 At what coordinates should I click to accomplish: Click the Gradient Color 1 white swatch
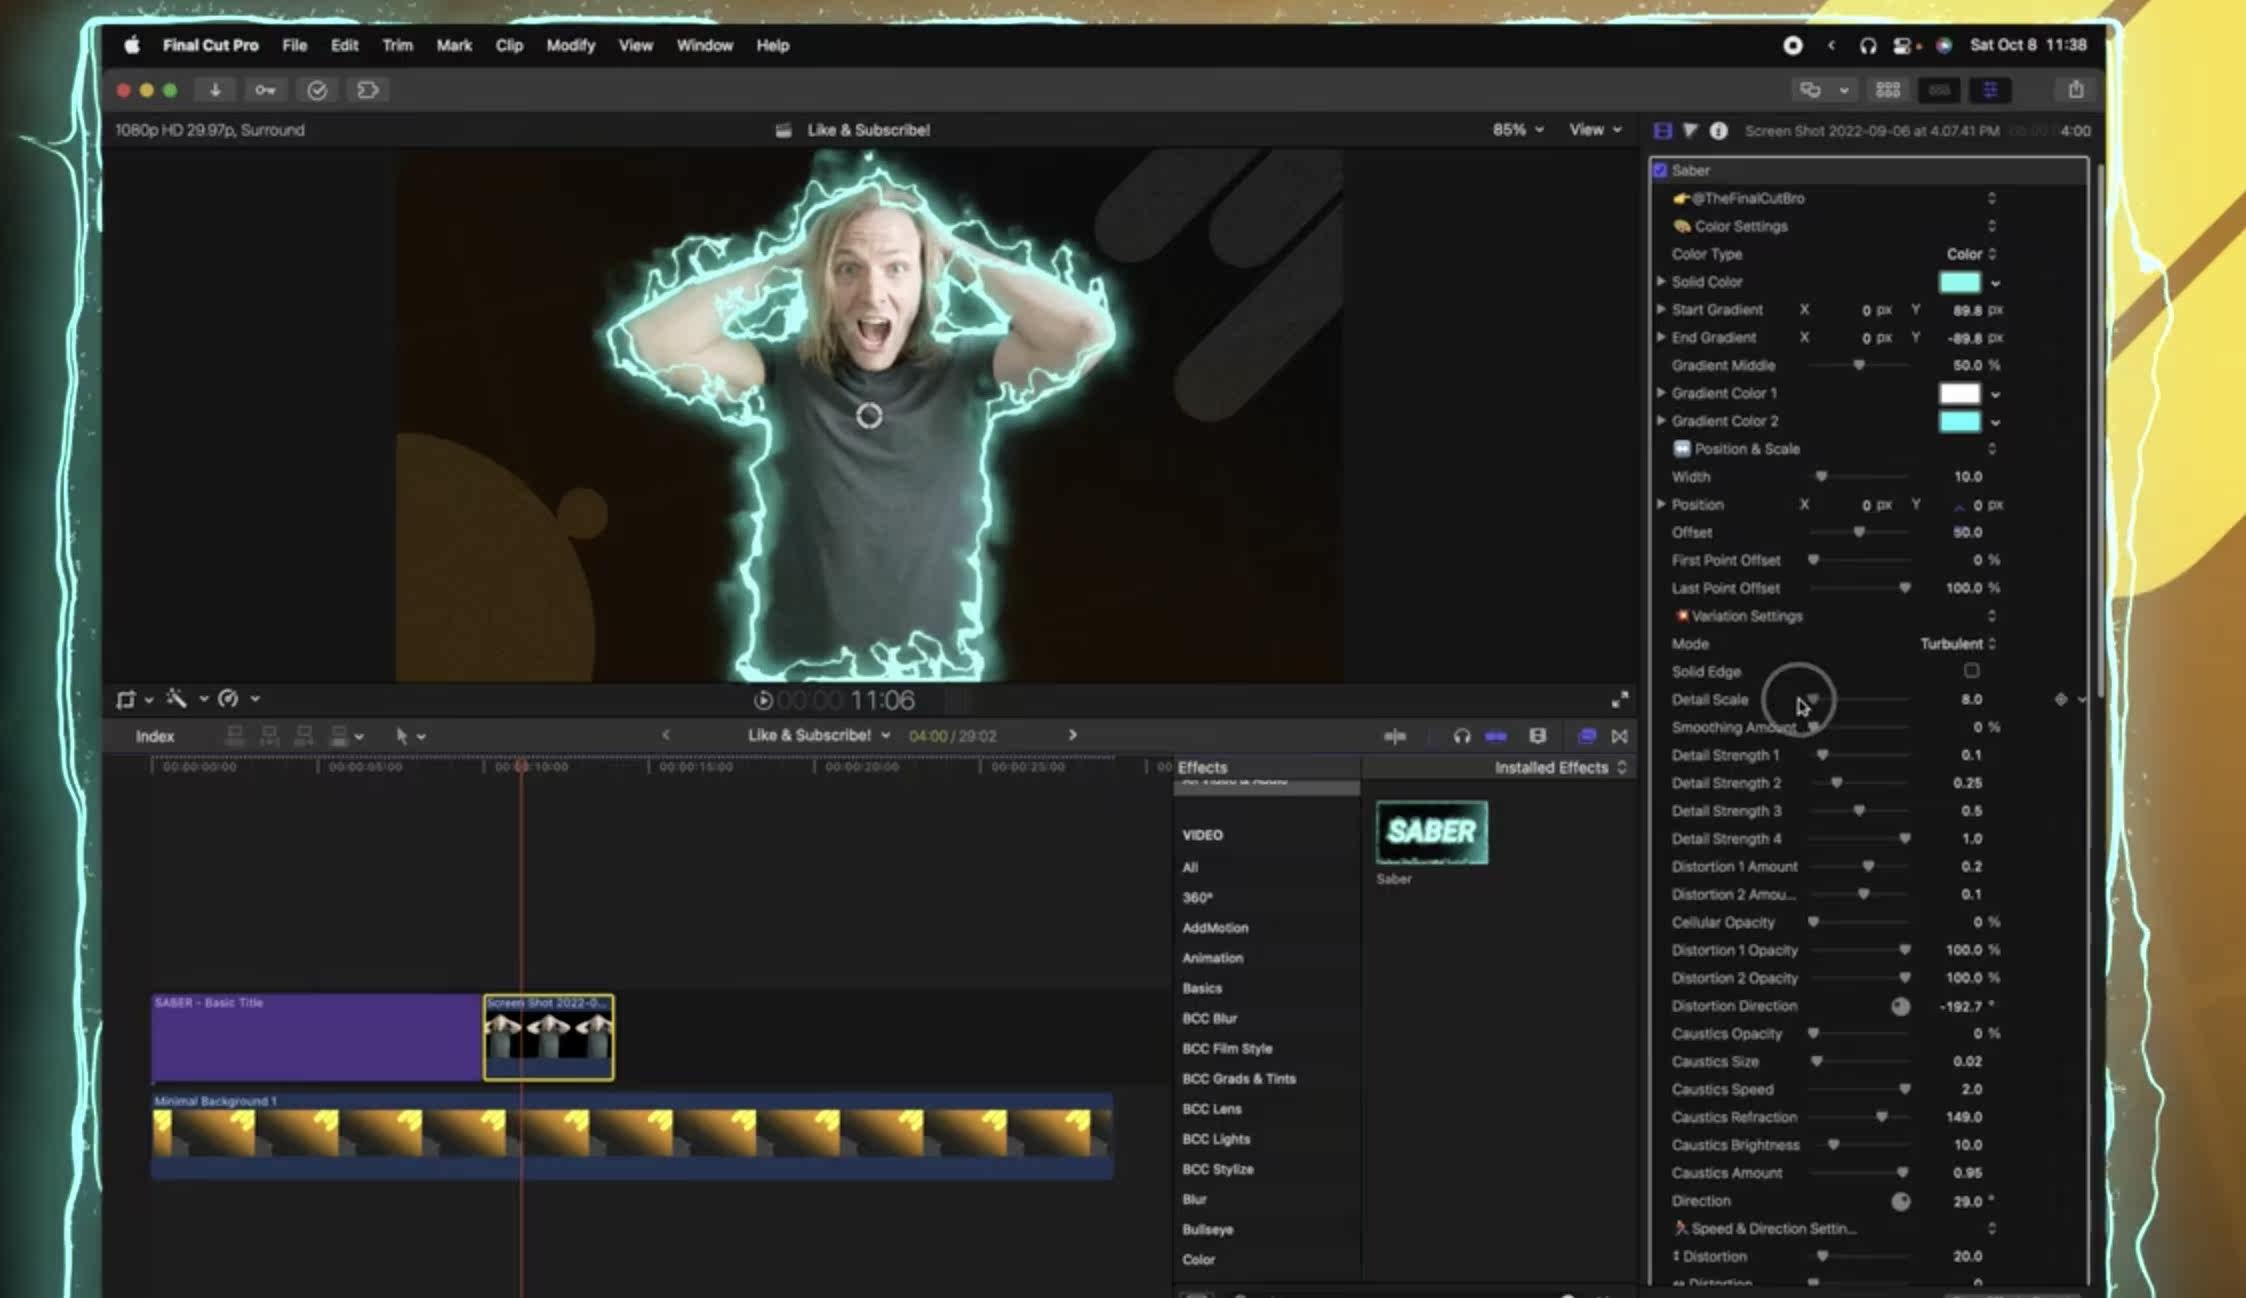1959,394
